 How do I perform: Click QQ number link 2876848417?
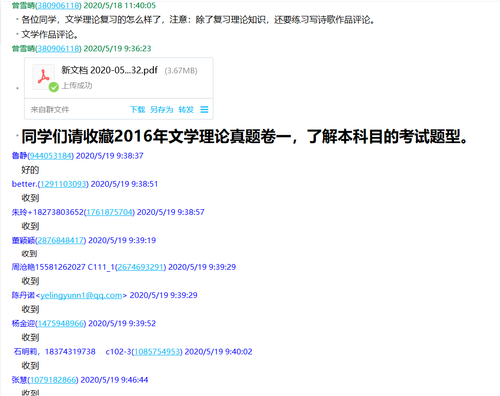60,240
